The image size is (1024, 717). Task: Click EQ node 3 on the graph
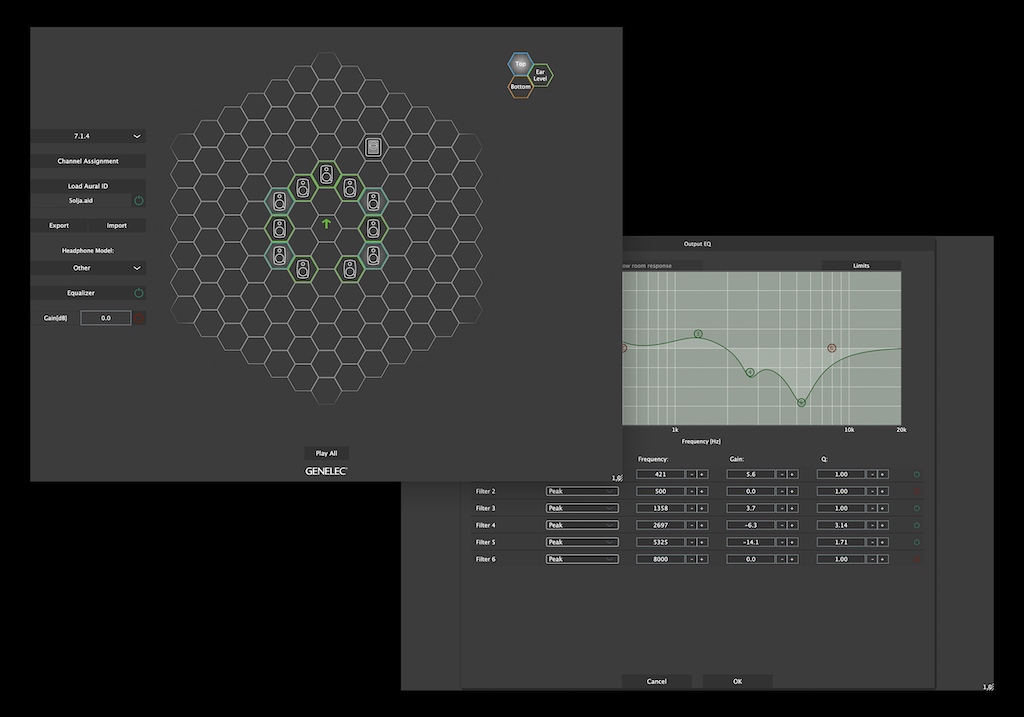698,334
